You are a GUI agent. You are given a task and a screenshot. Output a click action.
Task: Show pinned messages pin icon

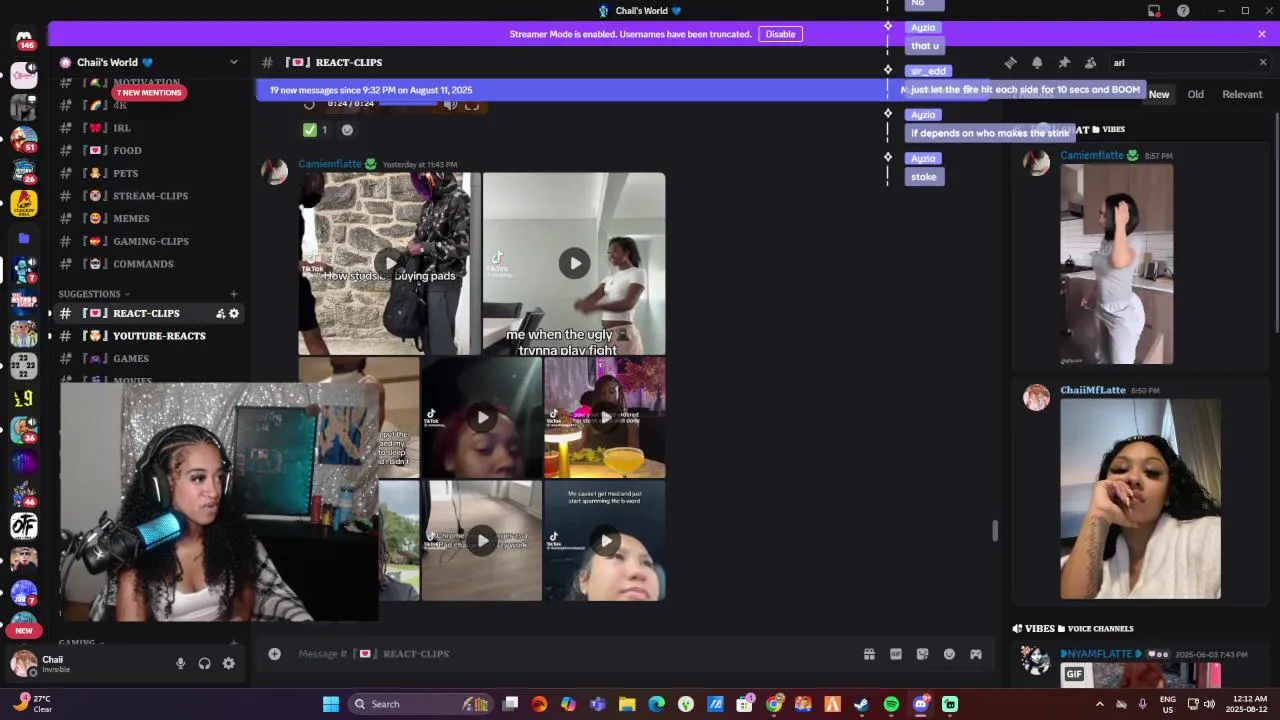(1064, 62)
